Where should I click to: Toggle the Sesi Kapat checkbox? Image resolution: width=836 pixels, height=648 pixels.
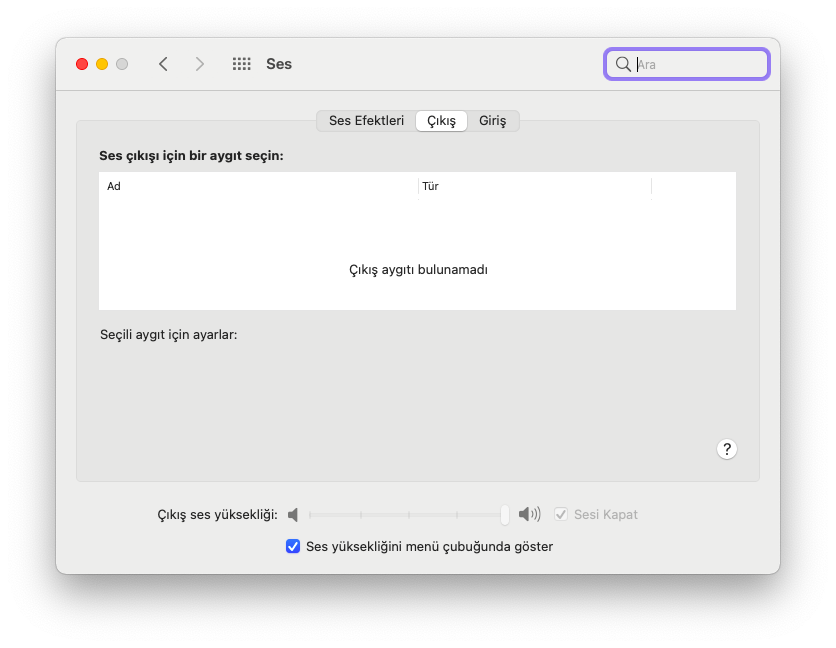click(561, 515)
